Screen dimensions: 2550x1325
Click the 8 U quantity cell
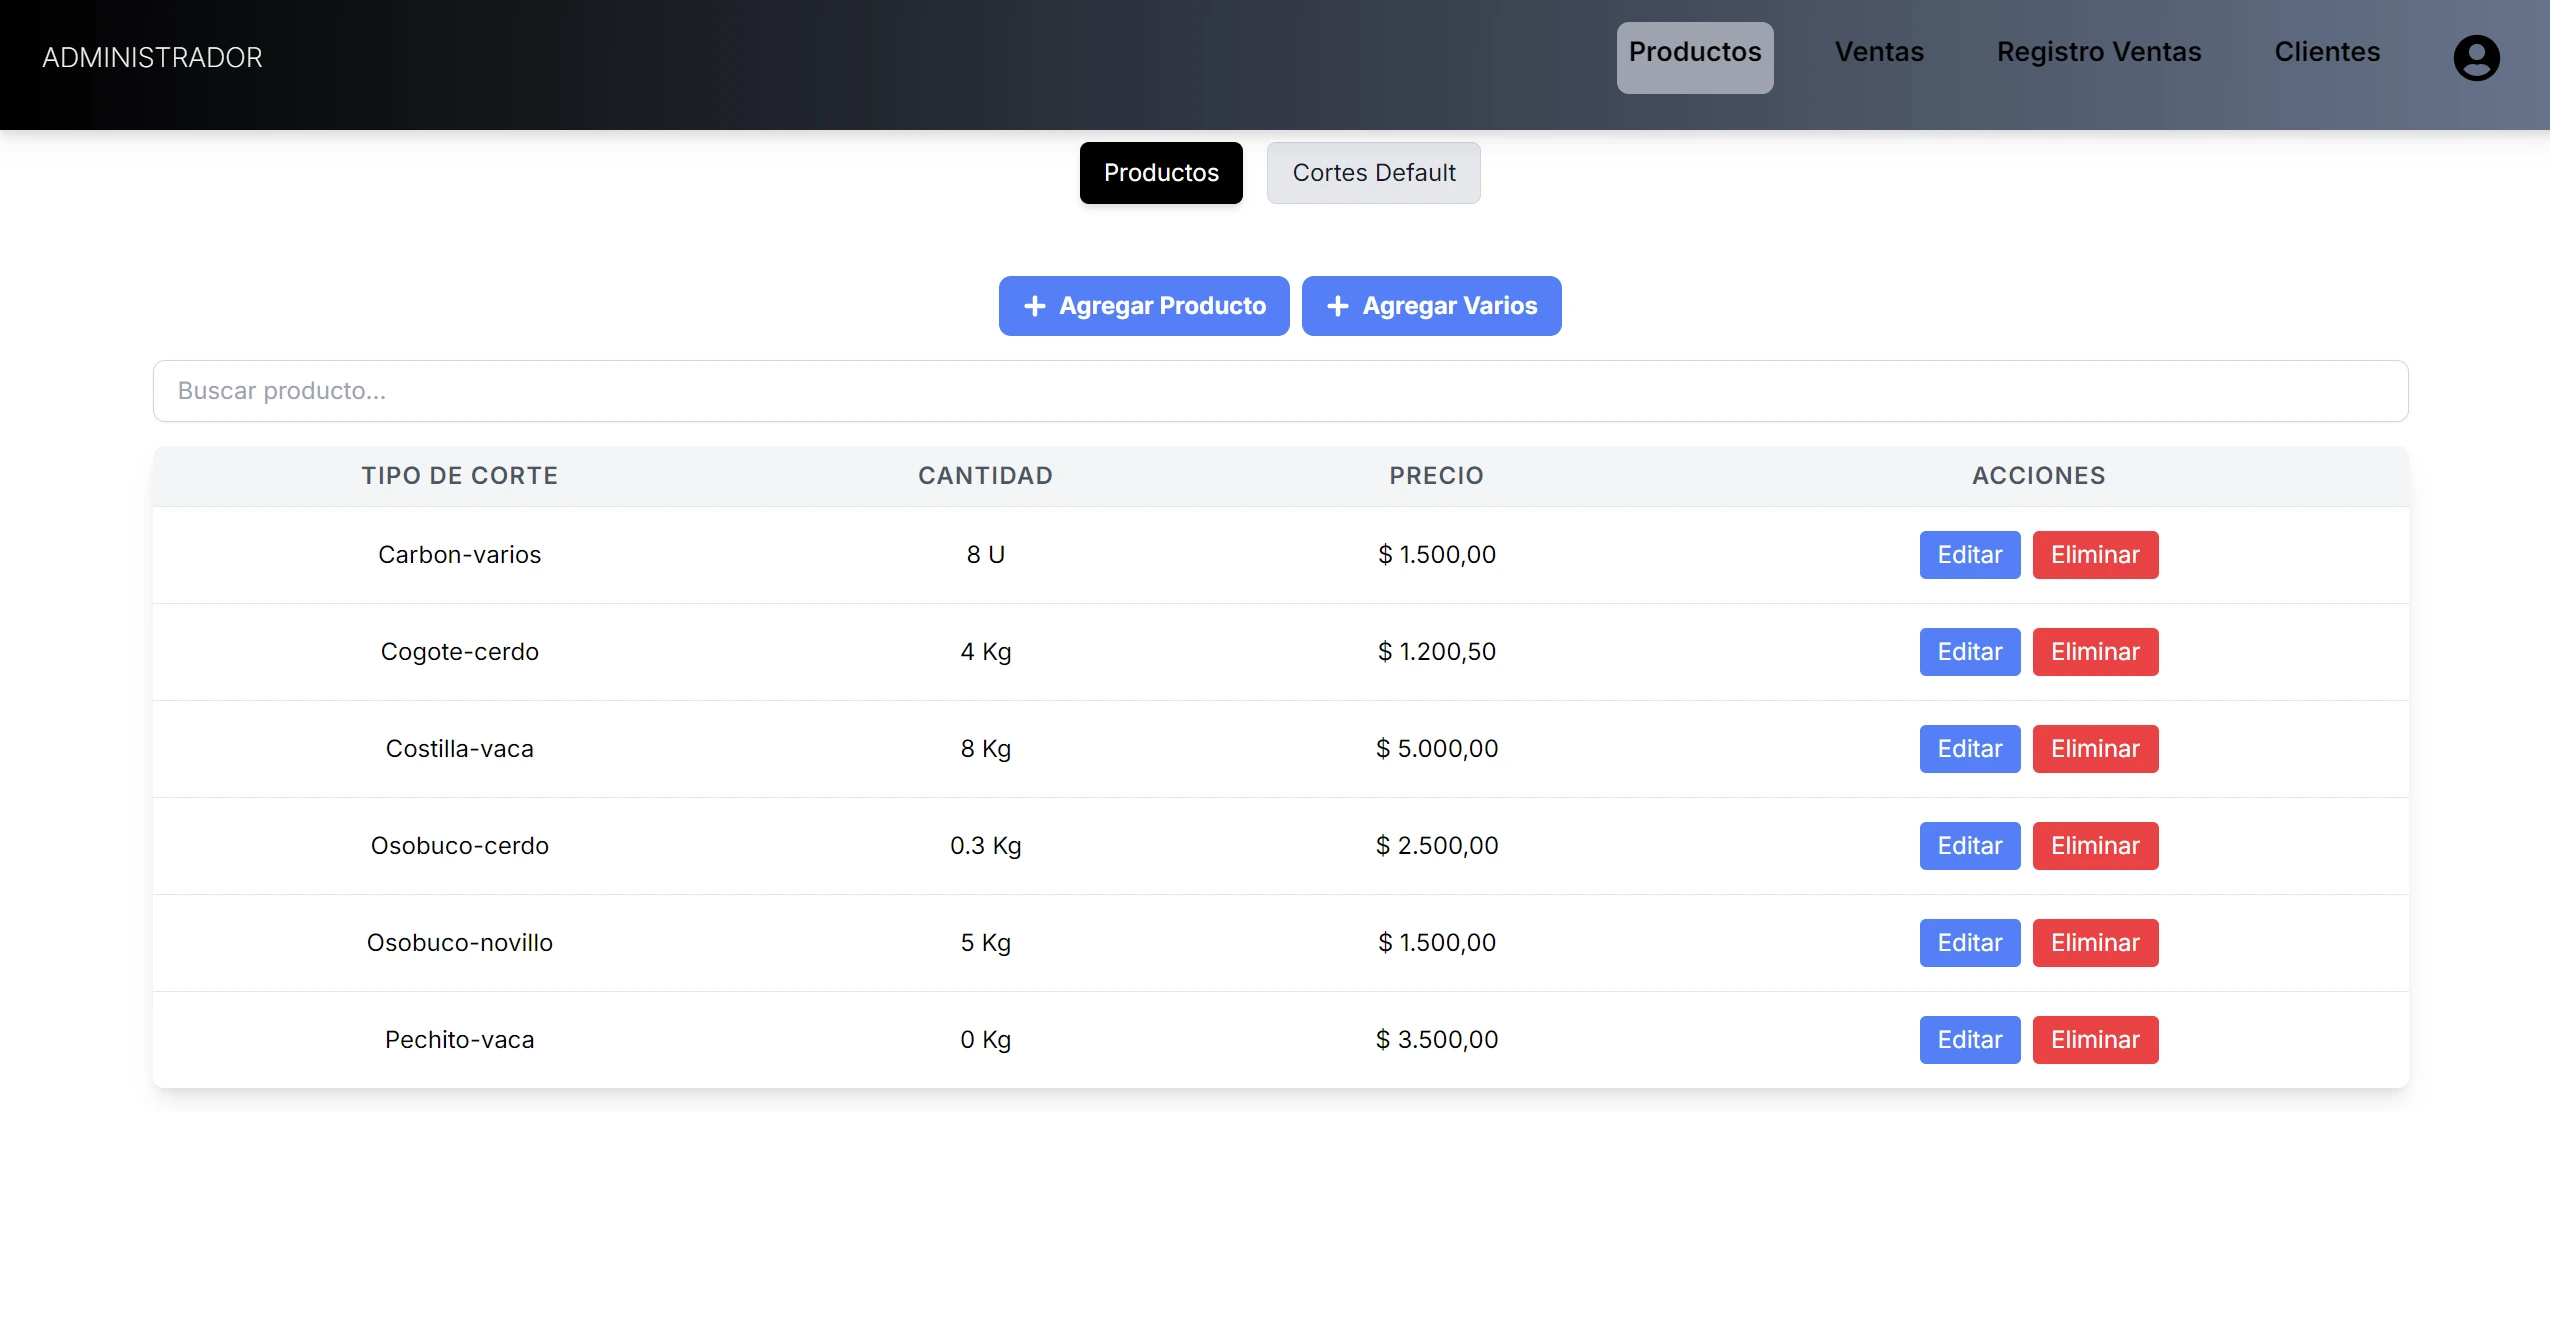tap(985, 555)
